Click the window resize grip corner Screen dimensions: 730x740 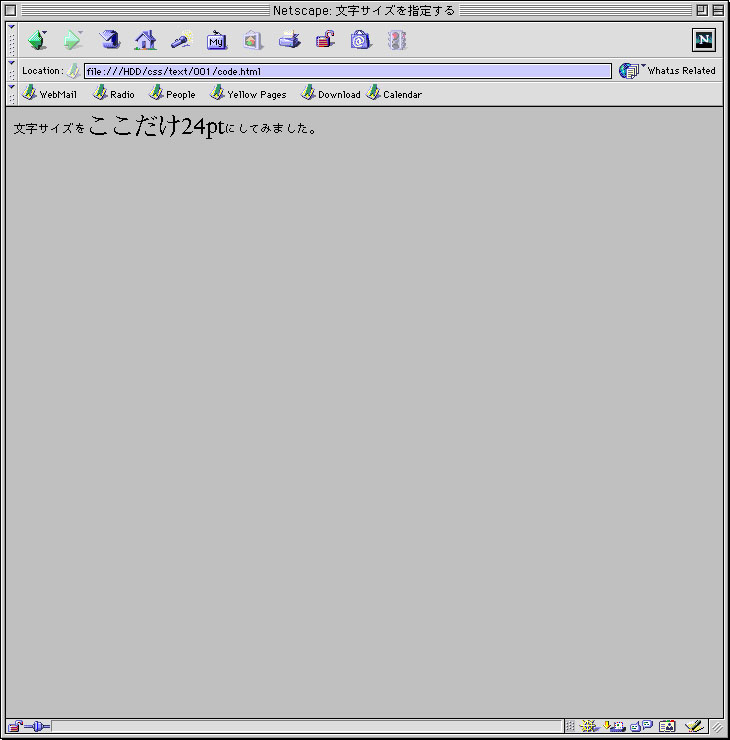(x=717, y=727)
